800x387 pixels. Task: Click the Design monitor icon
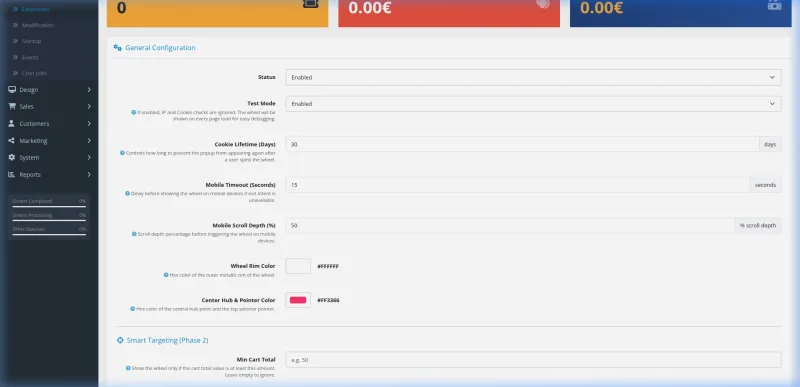point(12,90)
